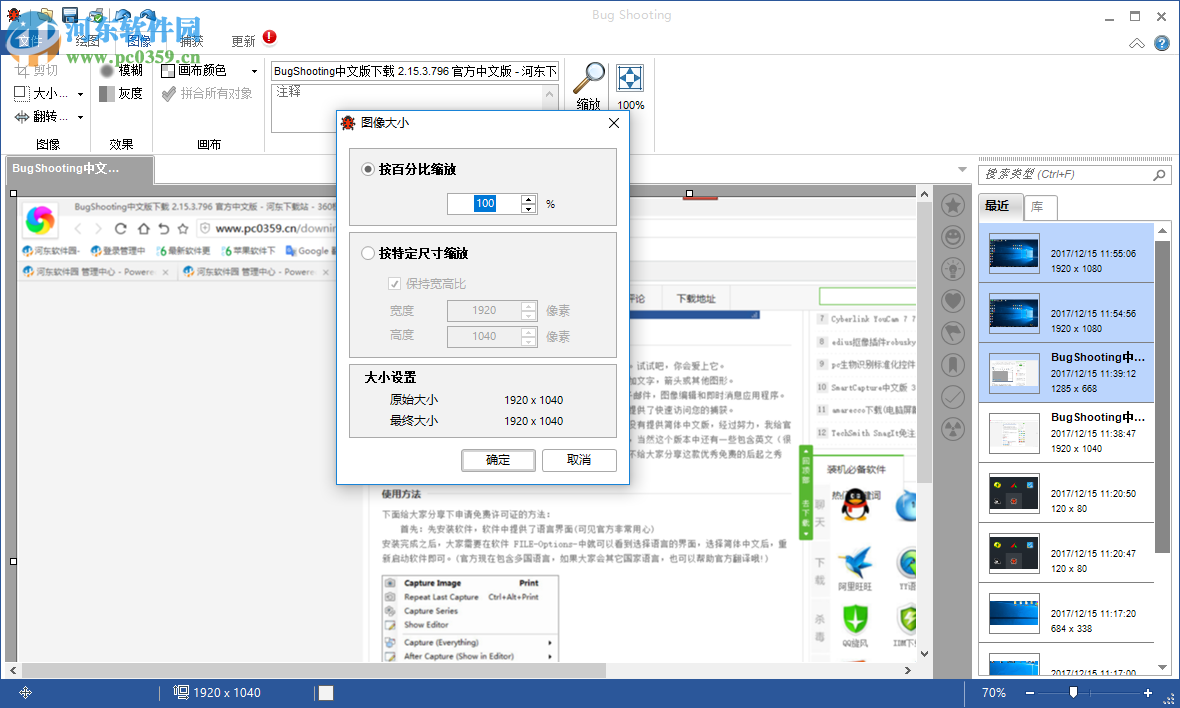Select the 缩放 magnifier zoom tool
This screenshot has width=1180, height=708.
click(x=589, y=78)
